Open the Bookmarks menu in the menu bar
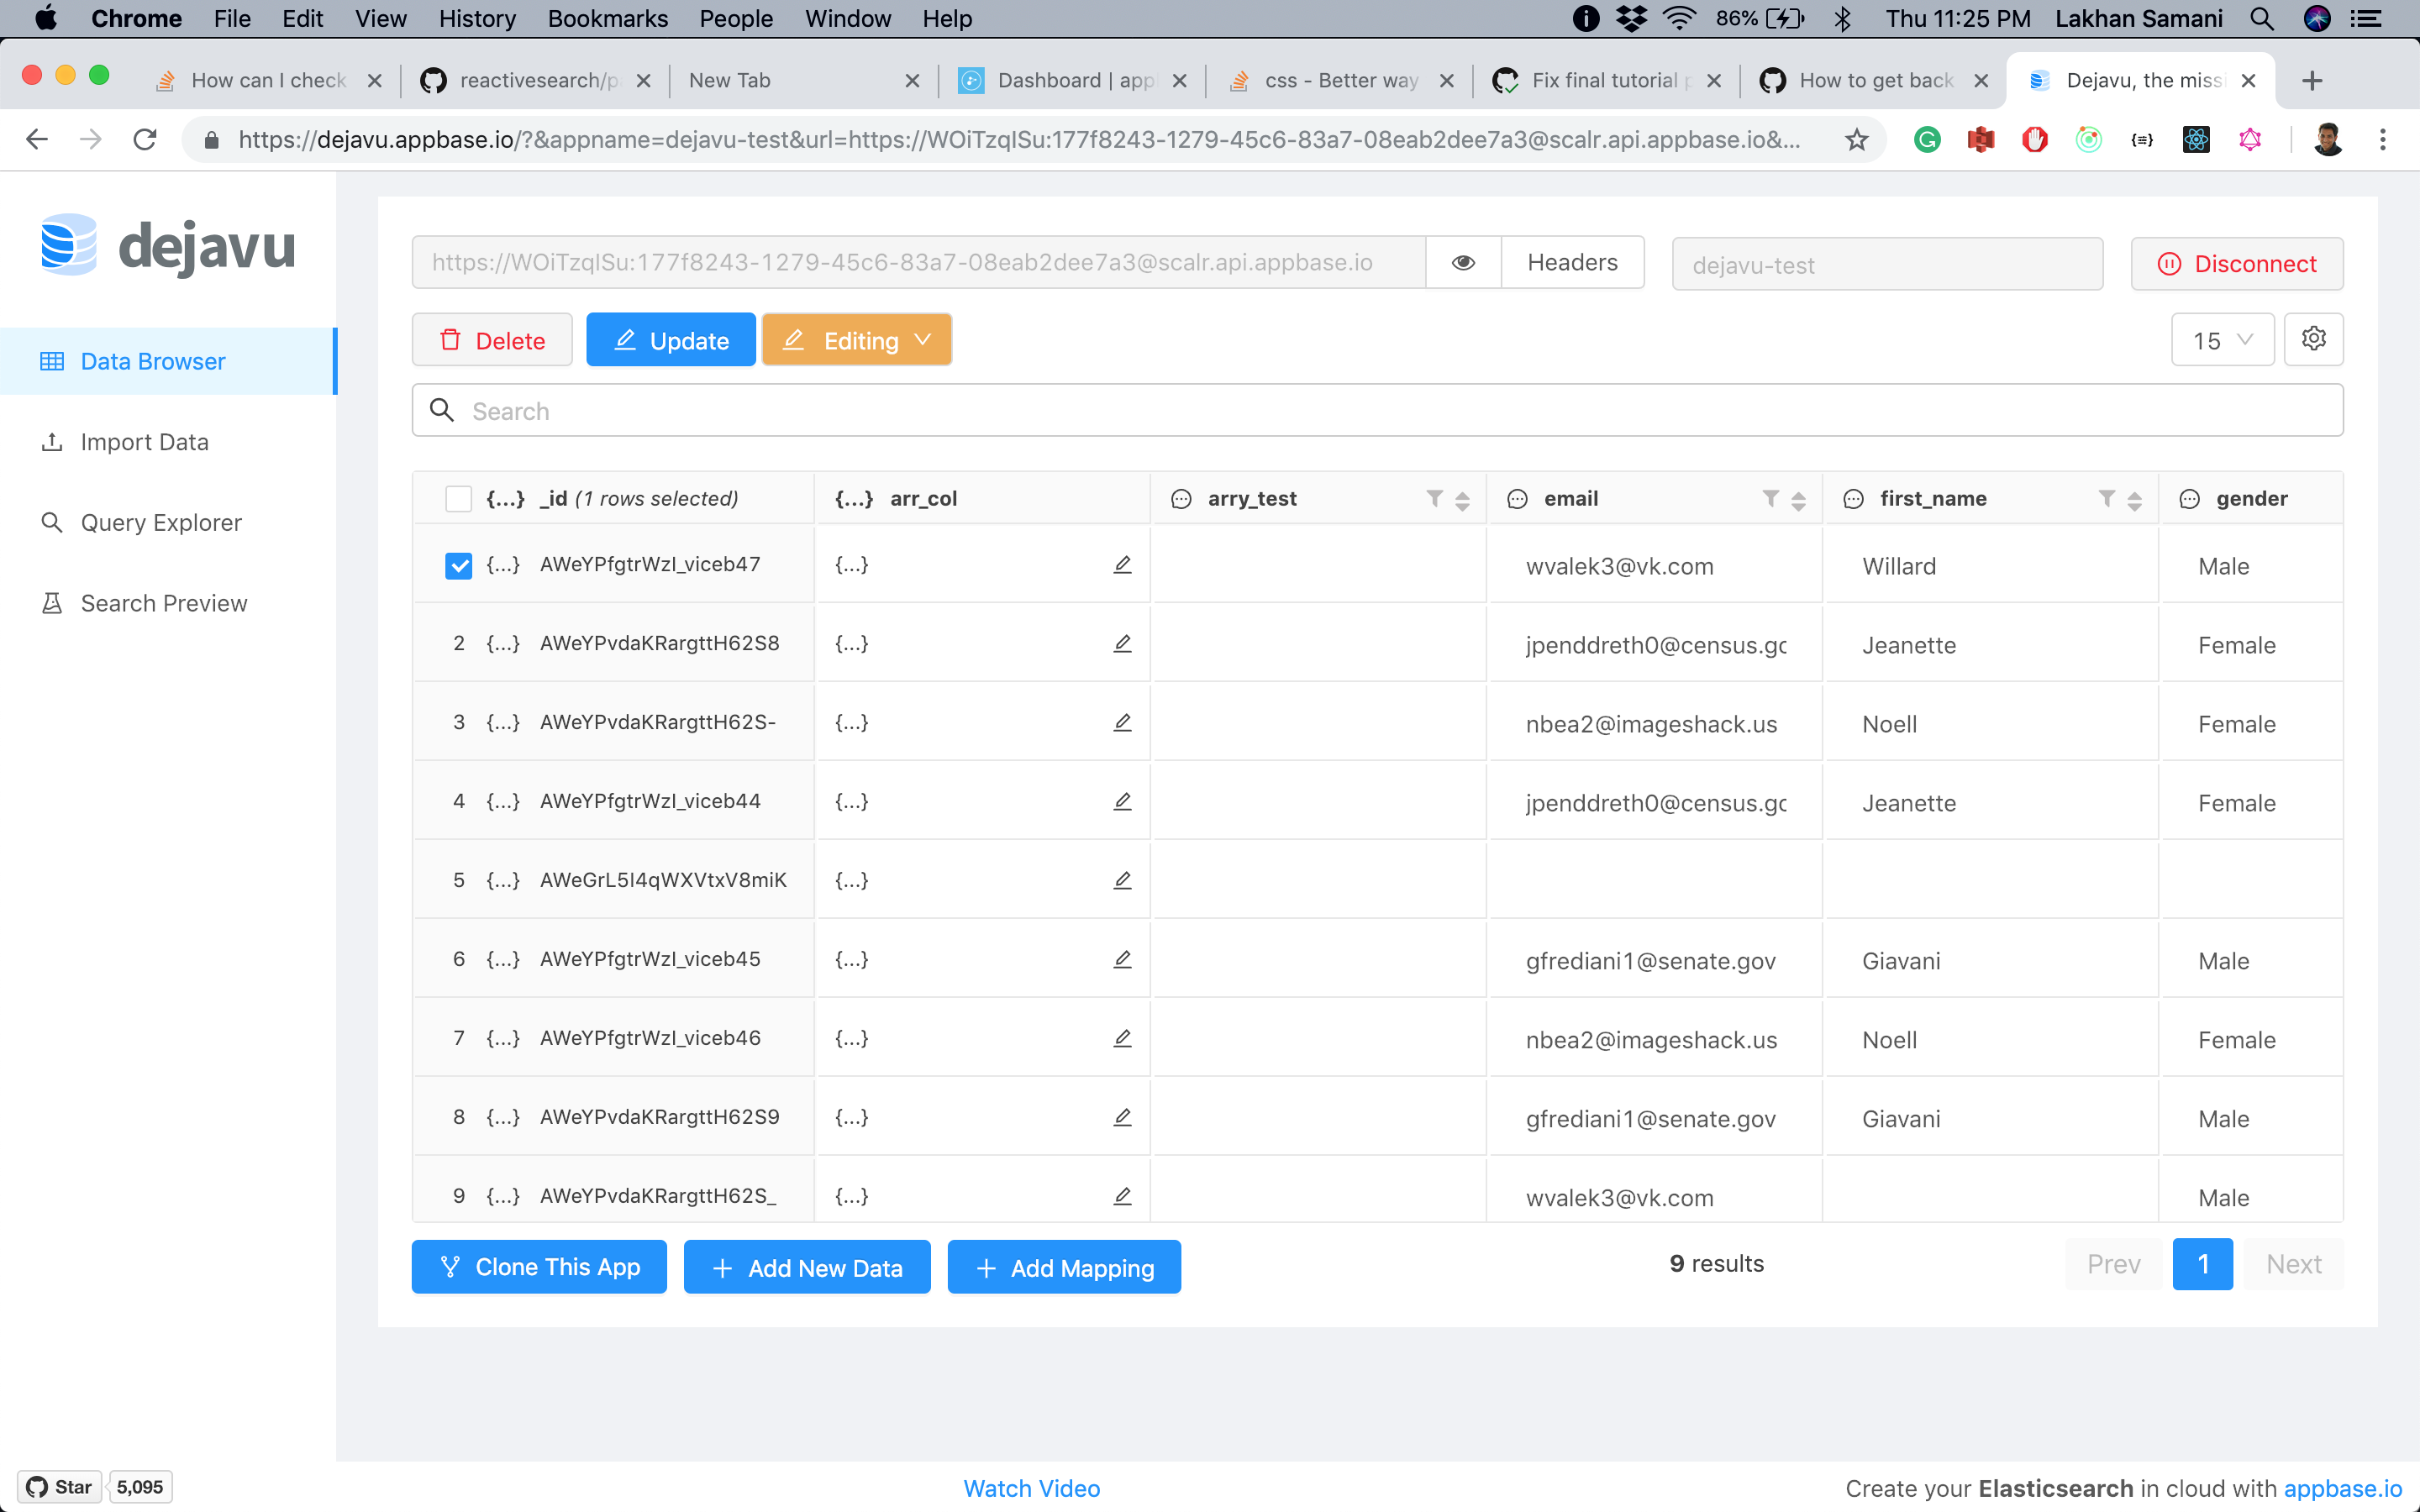The height and width of the screenshot is (1512, 2420). (x=607, y=18)
